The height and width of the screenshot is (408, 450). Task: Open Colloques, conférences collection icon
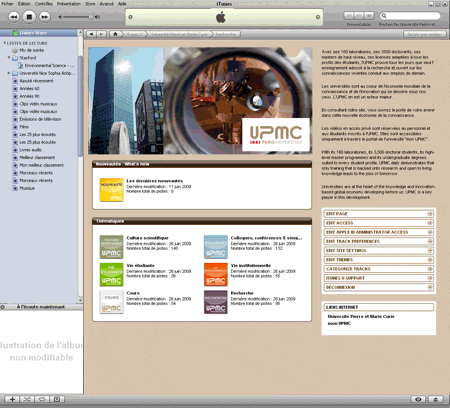216,247
